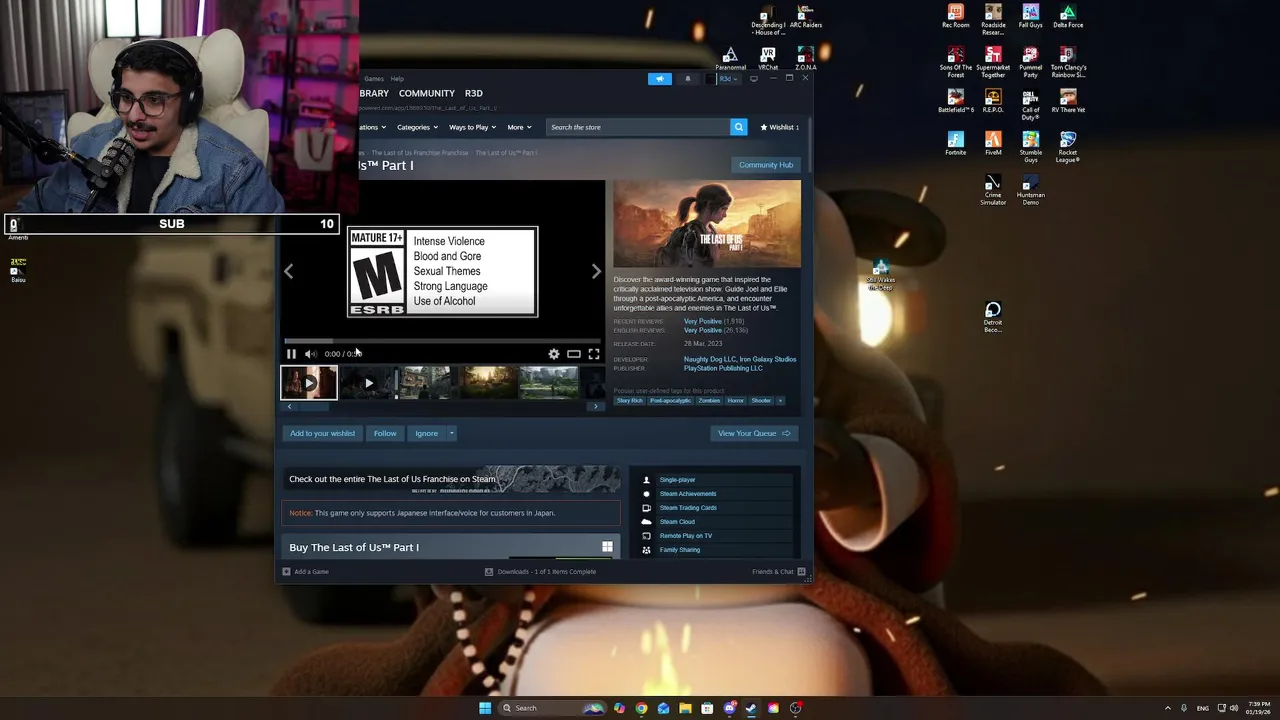Open the Zombies tag
The height and width of the screenshot is (720, 1280).
click(709, 400)
